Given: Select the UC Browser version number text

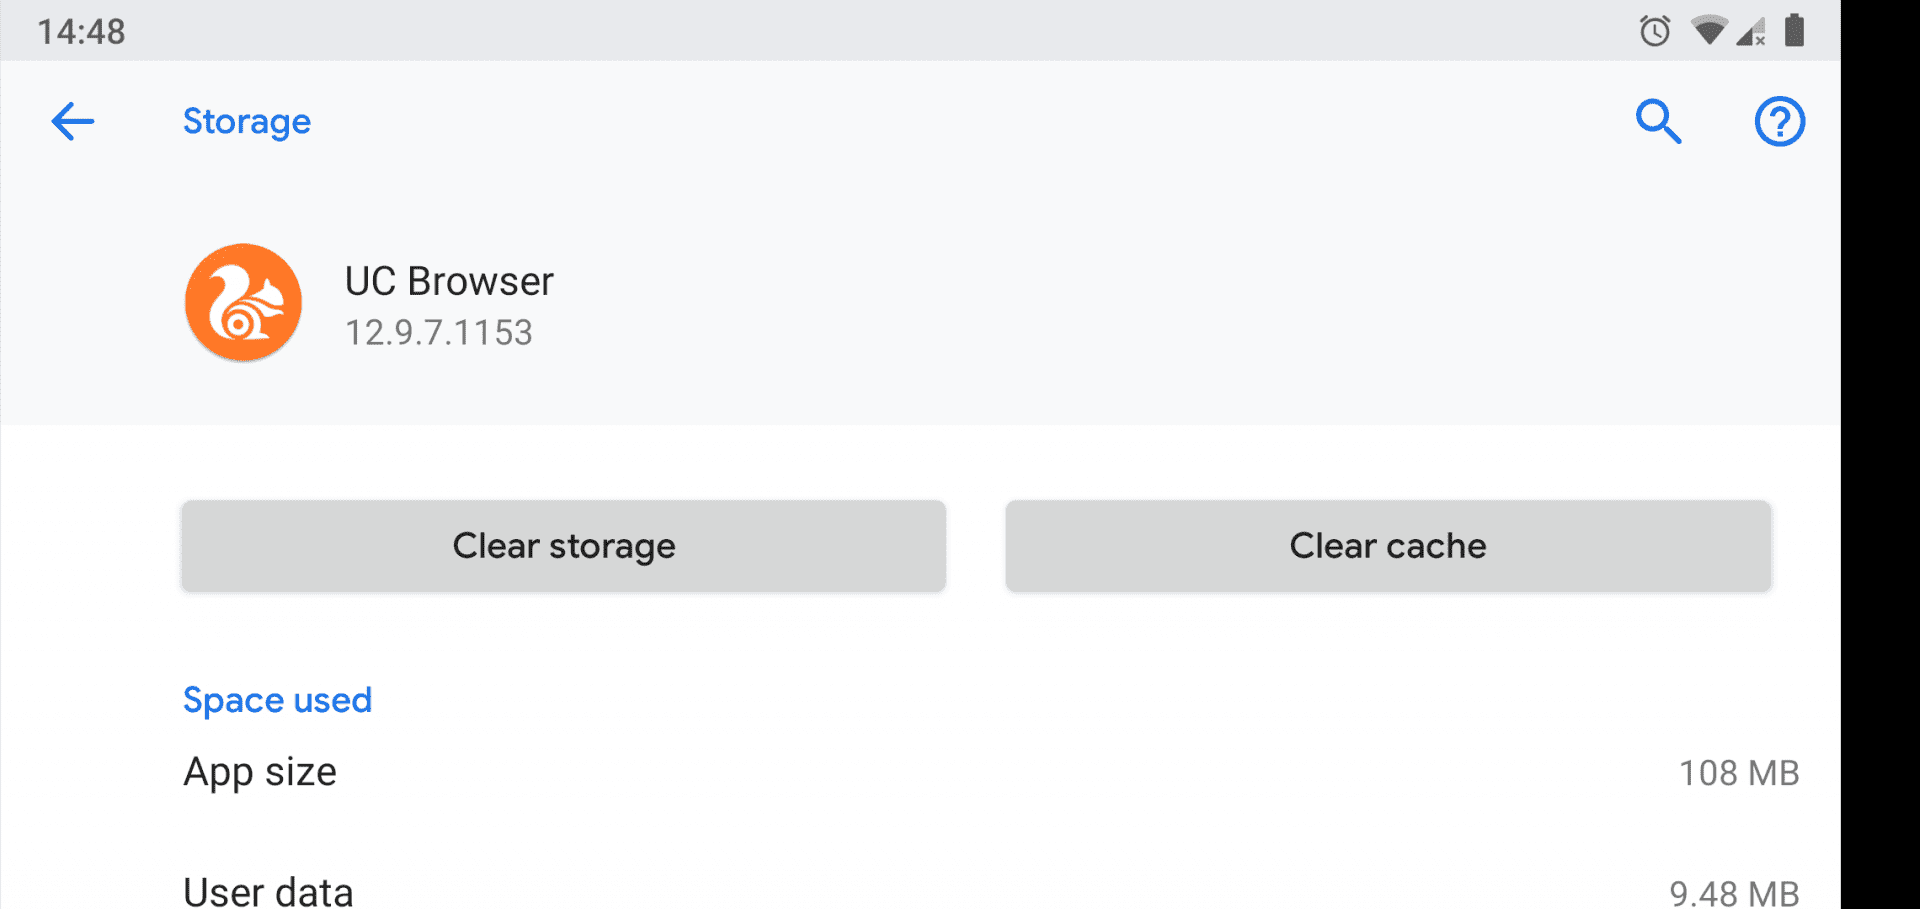Looking at the screenshot, I should click(x=438, y=333).
